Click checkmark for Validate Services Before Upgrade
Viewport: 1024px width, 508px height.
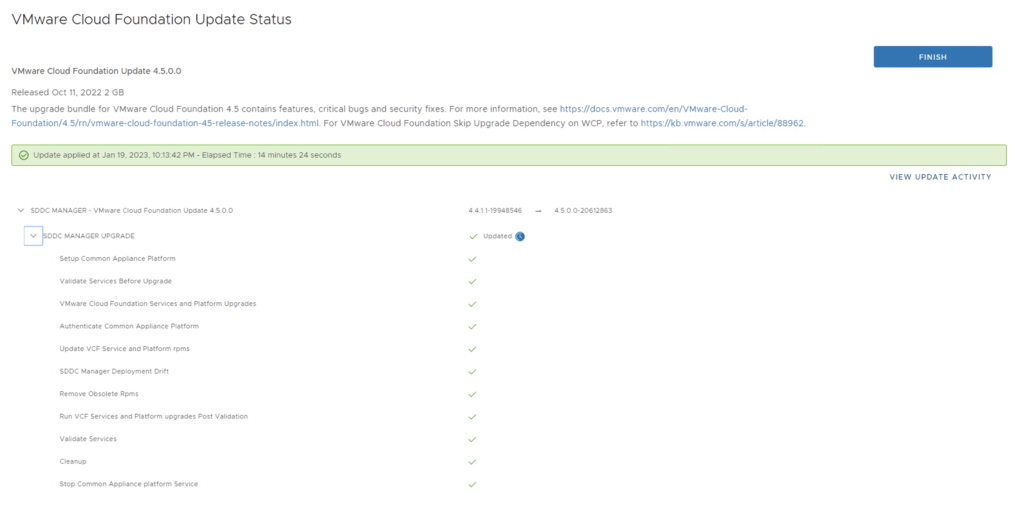472,281
